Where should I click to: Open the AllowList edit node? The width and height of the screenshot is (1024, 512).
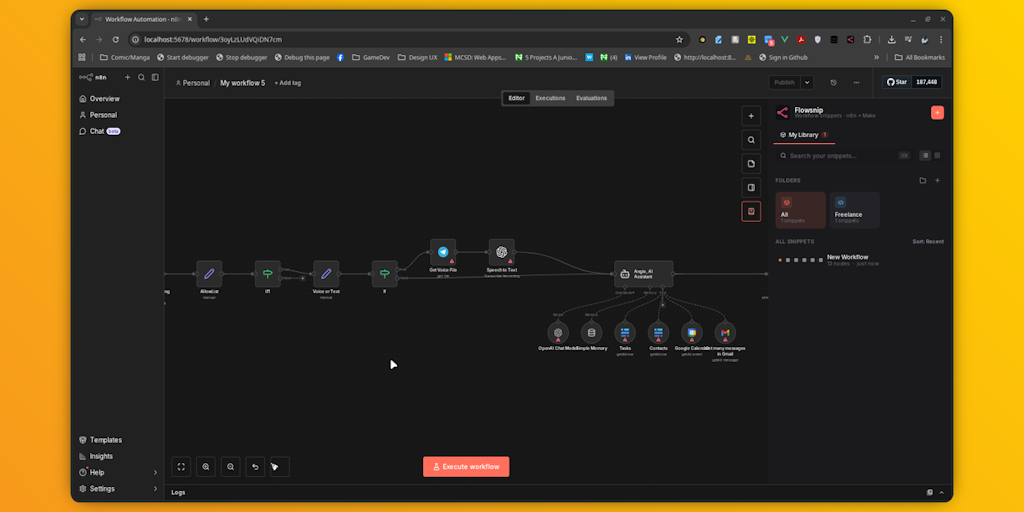tap(209, 274)
